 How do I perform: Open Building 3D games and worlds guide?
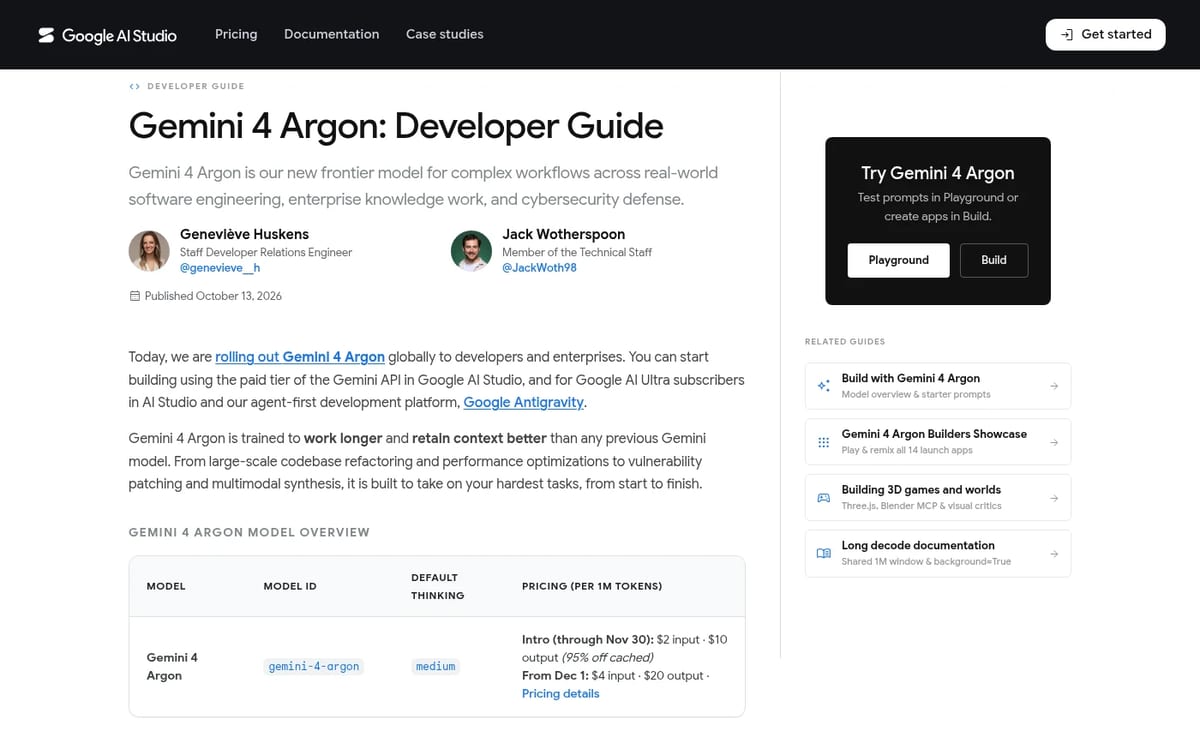[x=938, y=498]
